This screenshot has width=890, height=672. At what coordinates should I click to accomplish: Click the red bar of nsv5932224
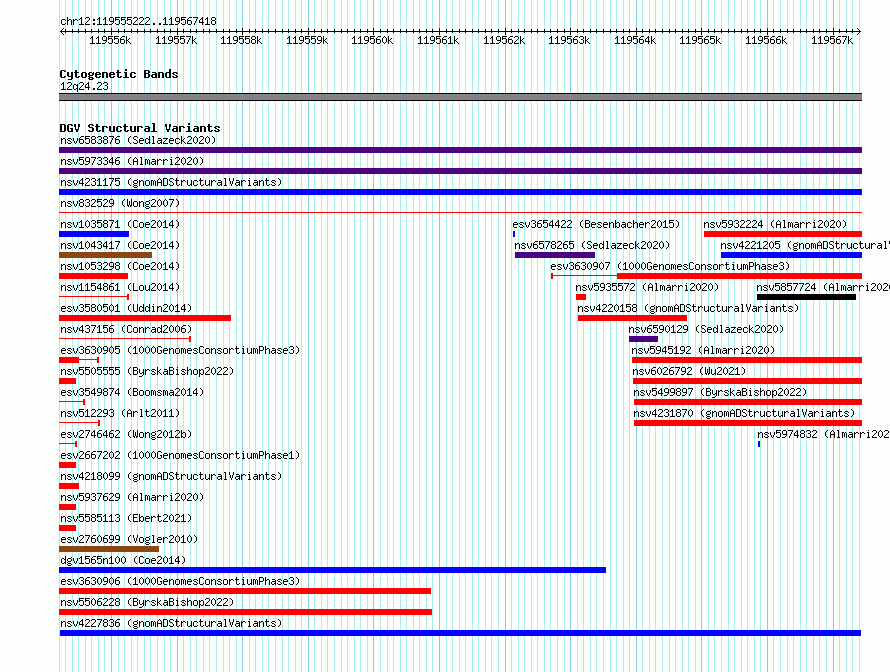(x=783, y=234)
